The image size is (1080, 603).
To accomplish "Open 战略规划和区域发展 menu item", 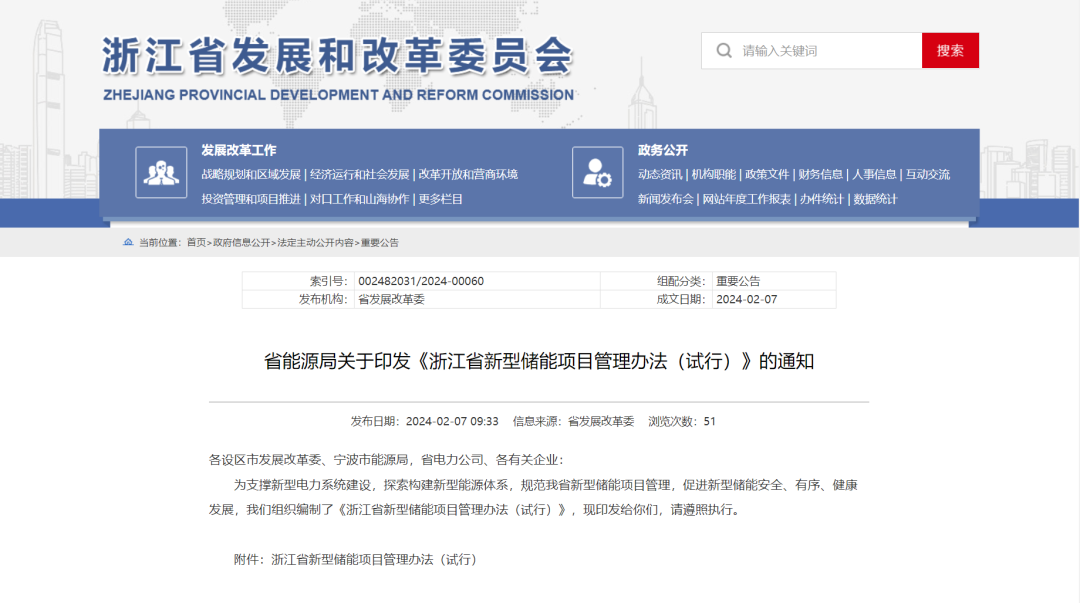I will click(251, 174).
